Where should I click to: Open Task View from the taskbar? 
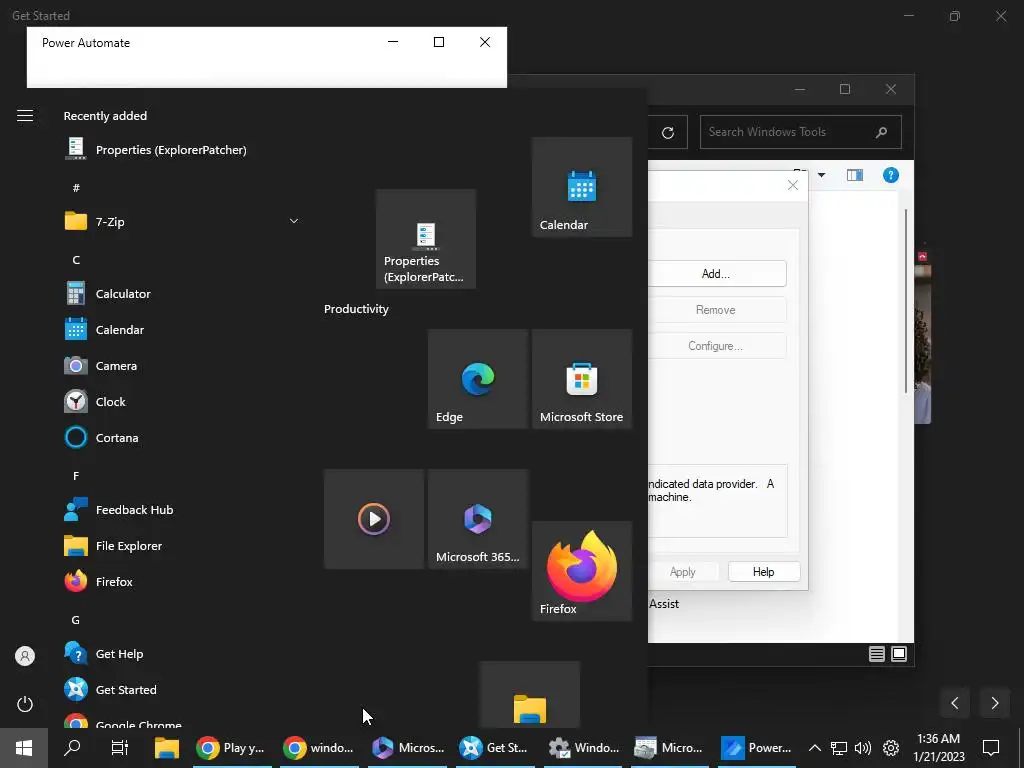[120, 748]
